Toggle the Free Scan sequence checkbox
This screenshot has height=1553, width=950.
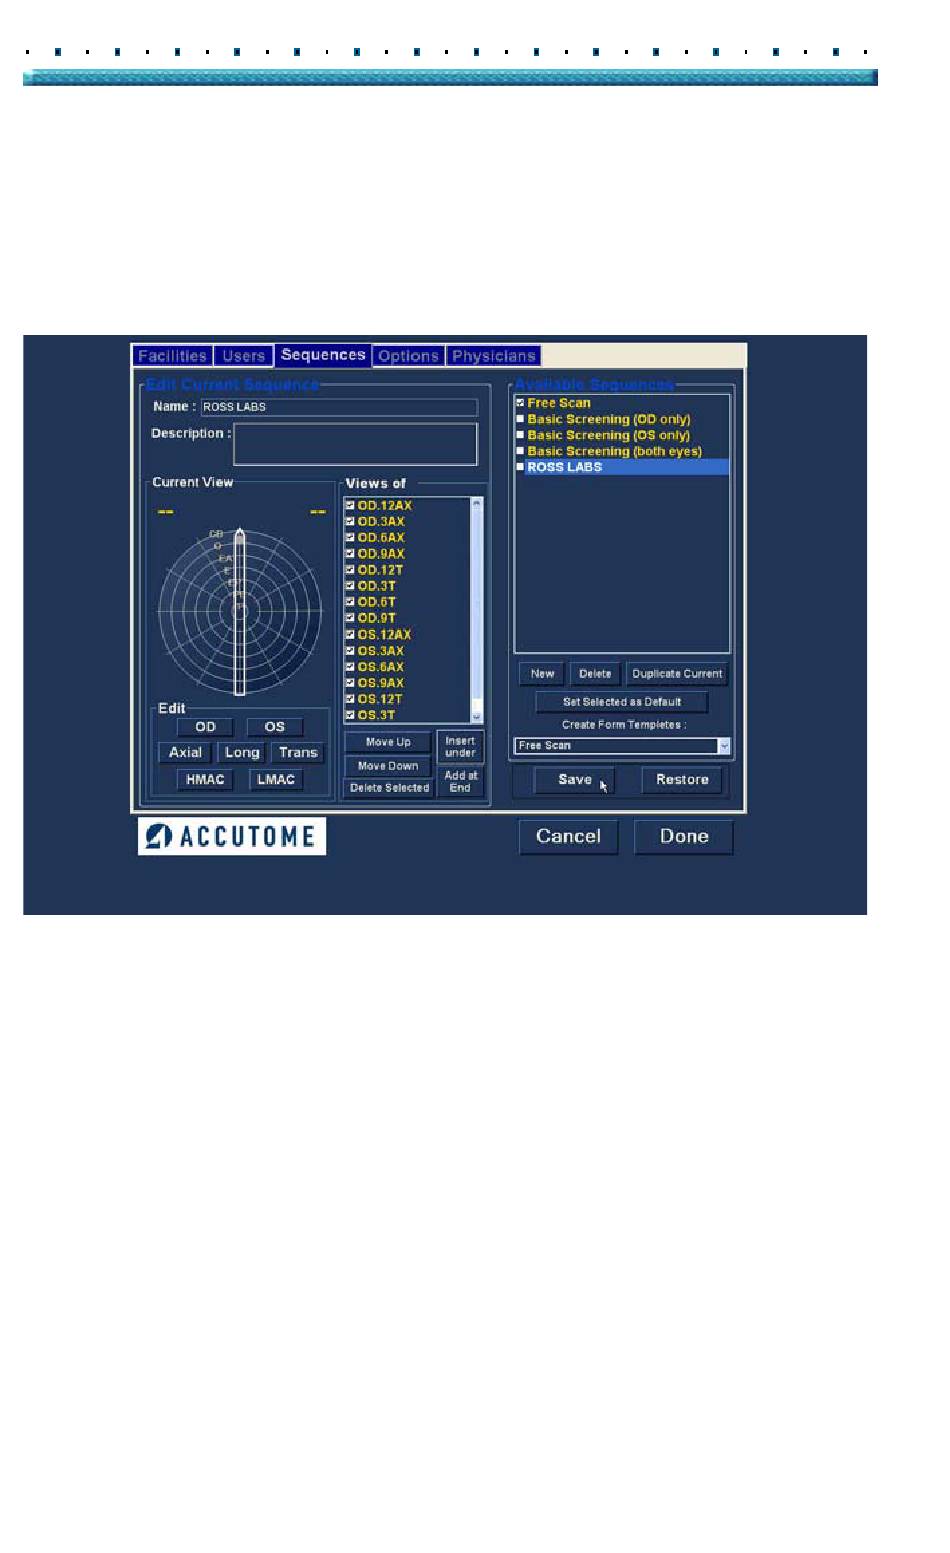point(520,403)
